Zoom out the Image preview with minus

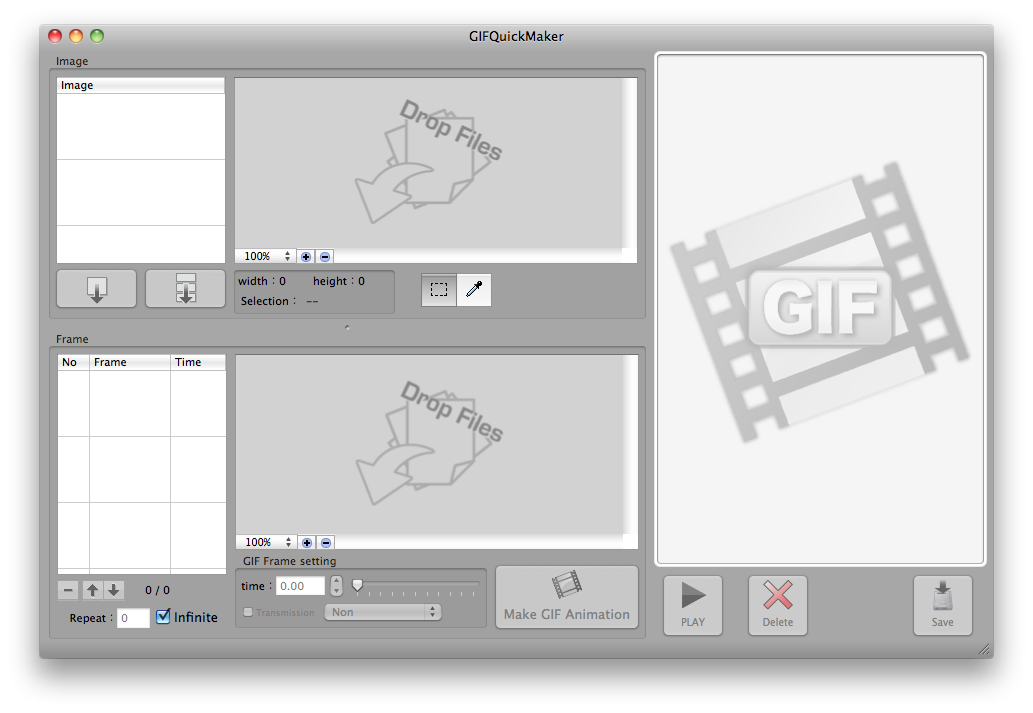point(325,256)
